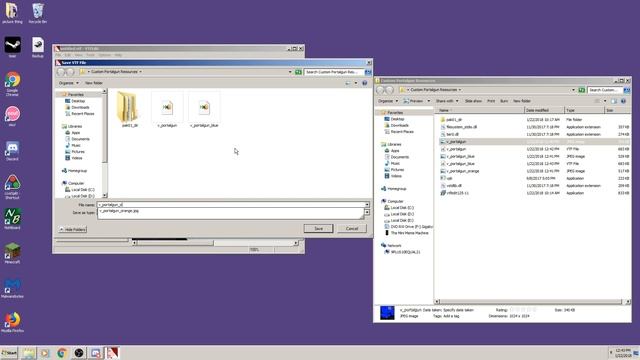The height and width of the screenshot is (360, 640).
Task: Select The Mini Mania Machine in Explorer sidebar
Action: pos(409,233)
